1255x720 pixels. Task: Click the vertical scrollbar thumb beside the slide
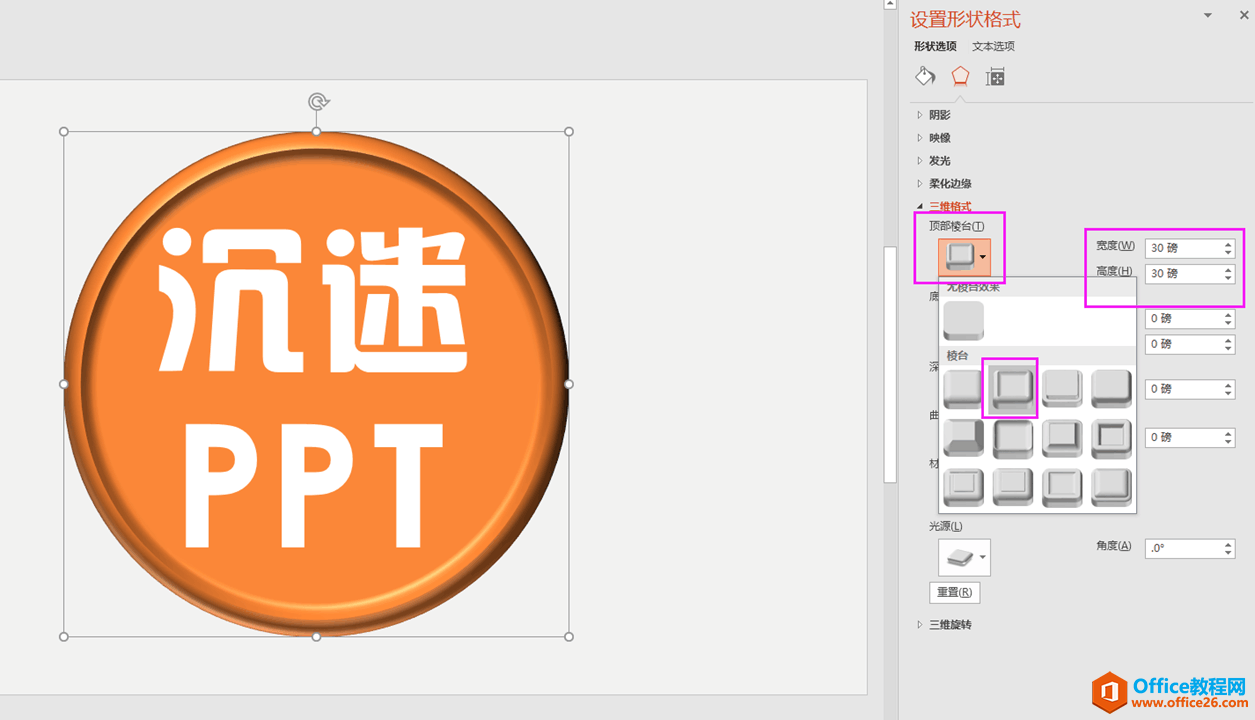pos(890,365)
